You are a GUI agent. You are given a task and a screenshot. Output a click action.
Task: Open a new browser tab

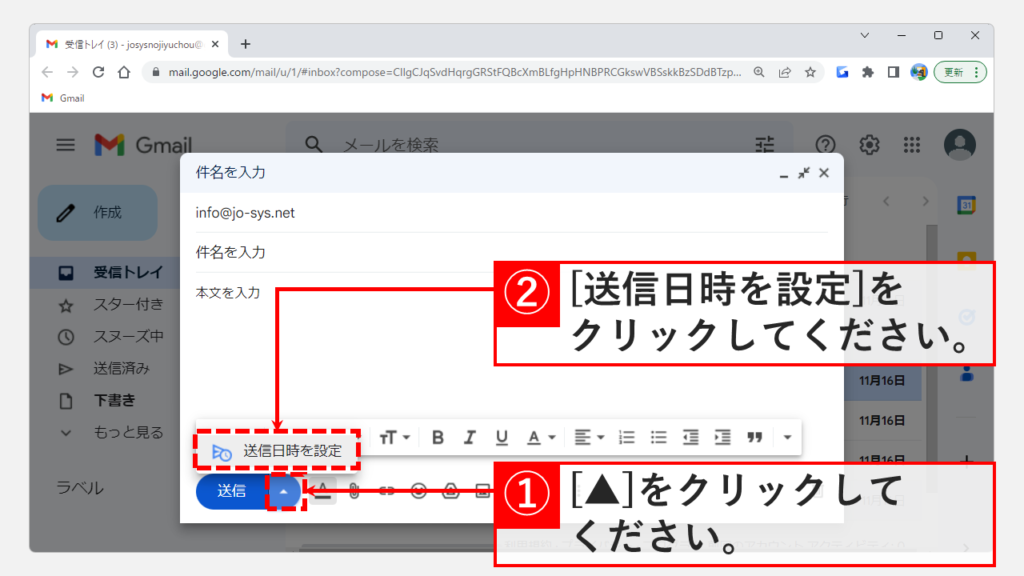tap(246, 44)
